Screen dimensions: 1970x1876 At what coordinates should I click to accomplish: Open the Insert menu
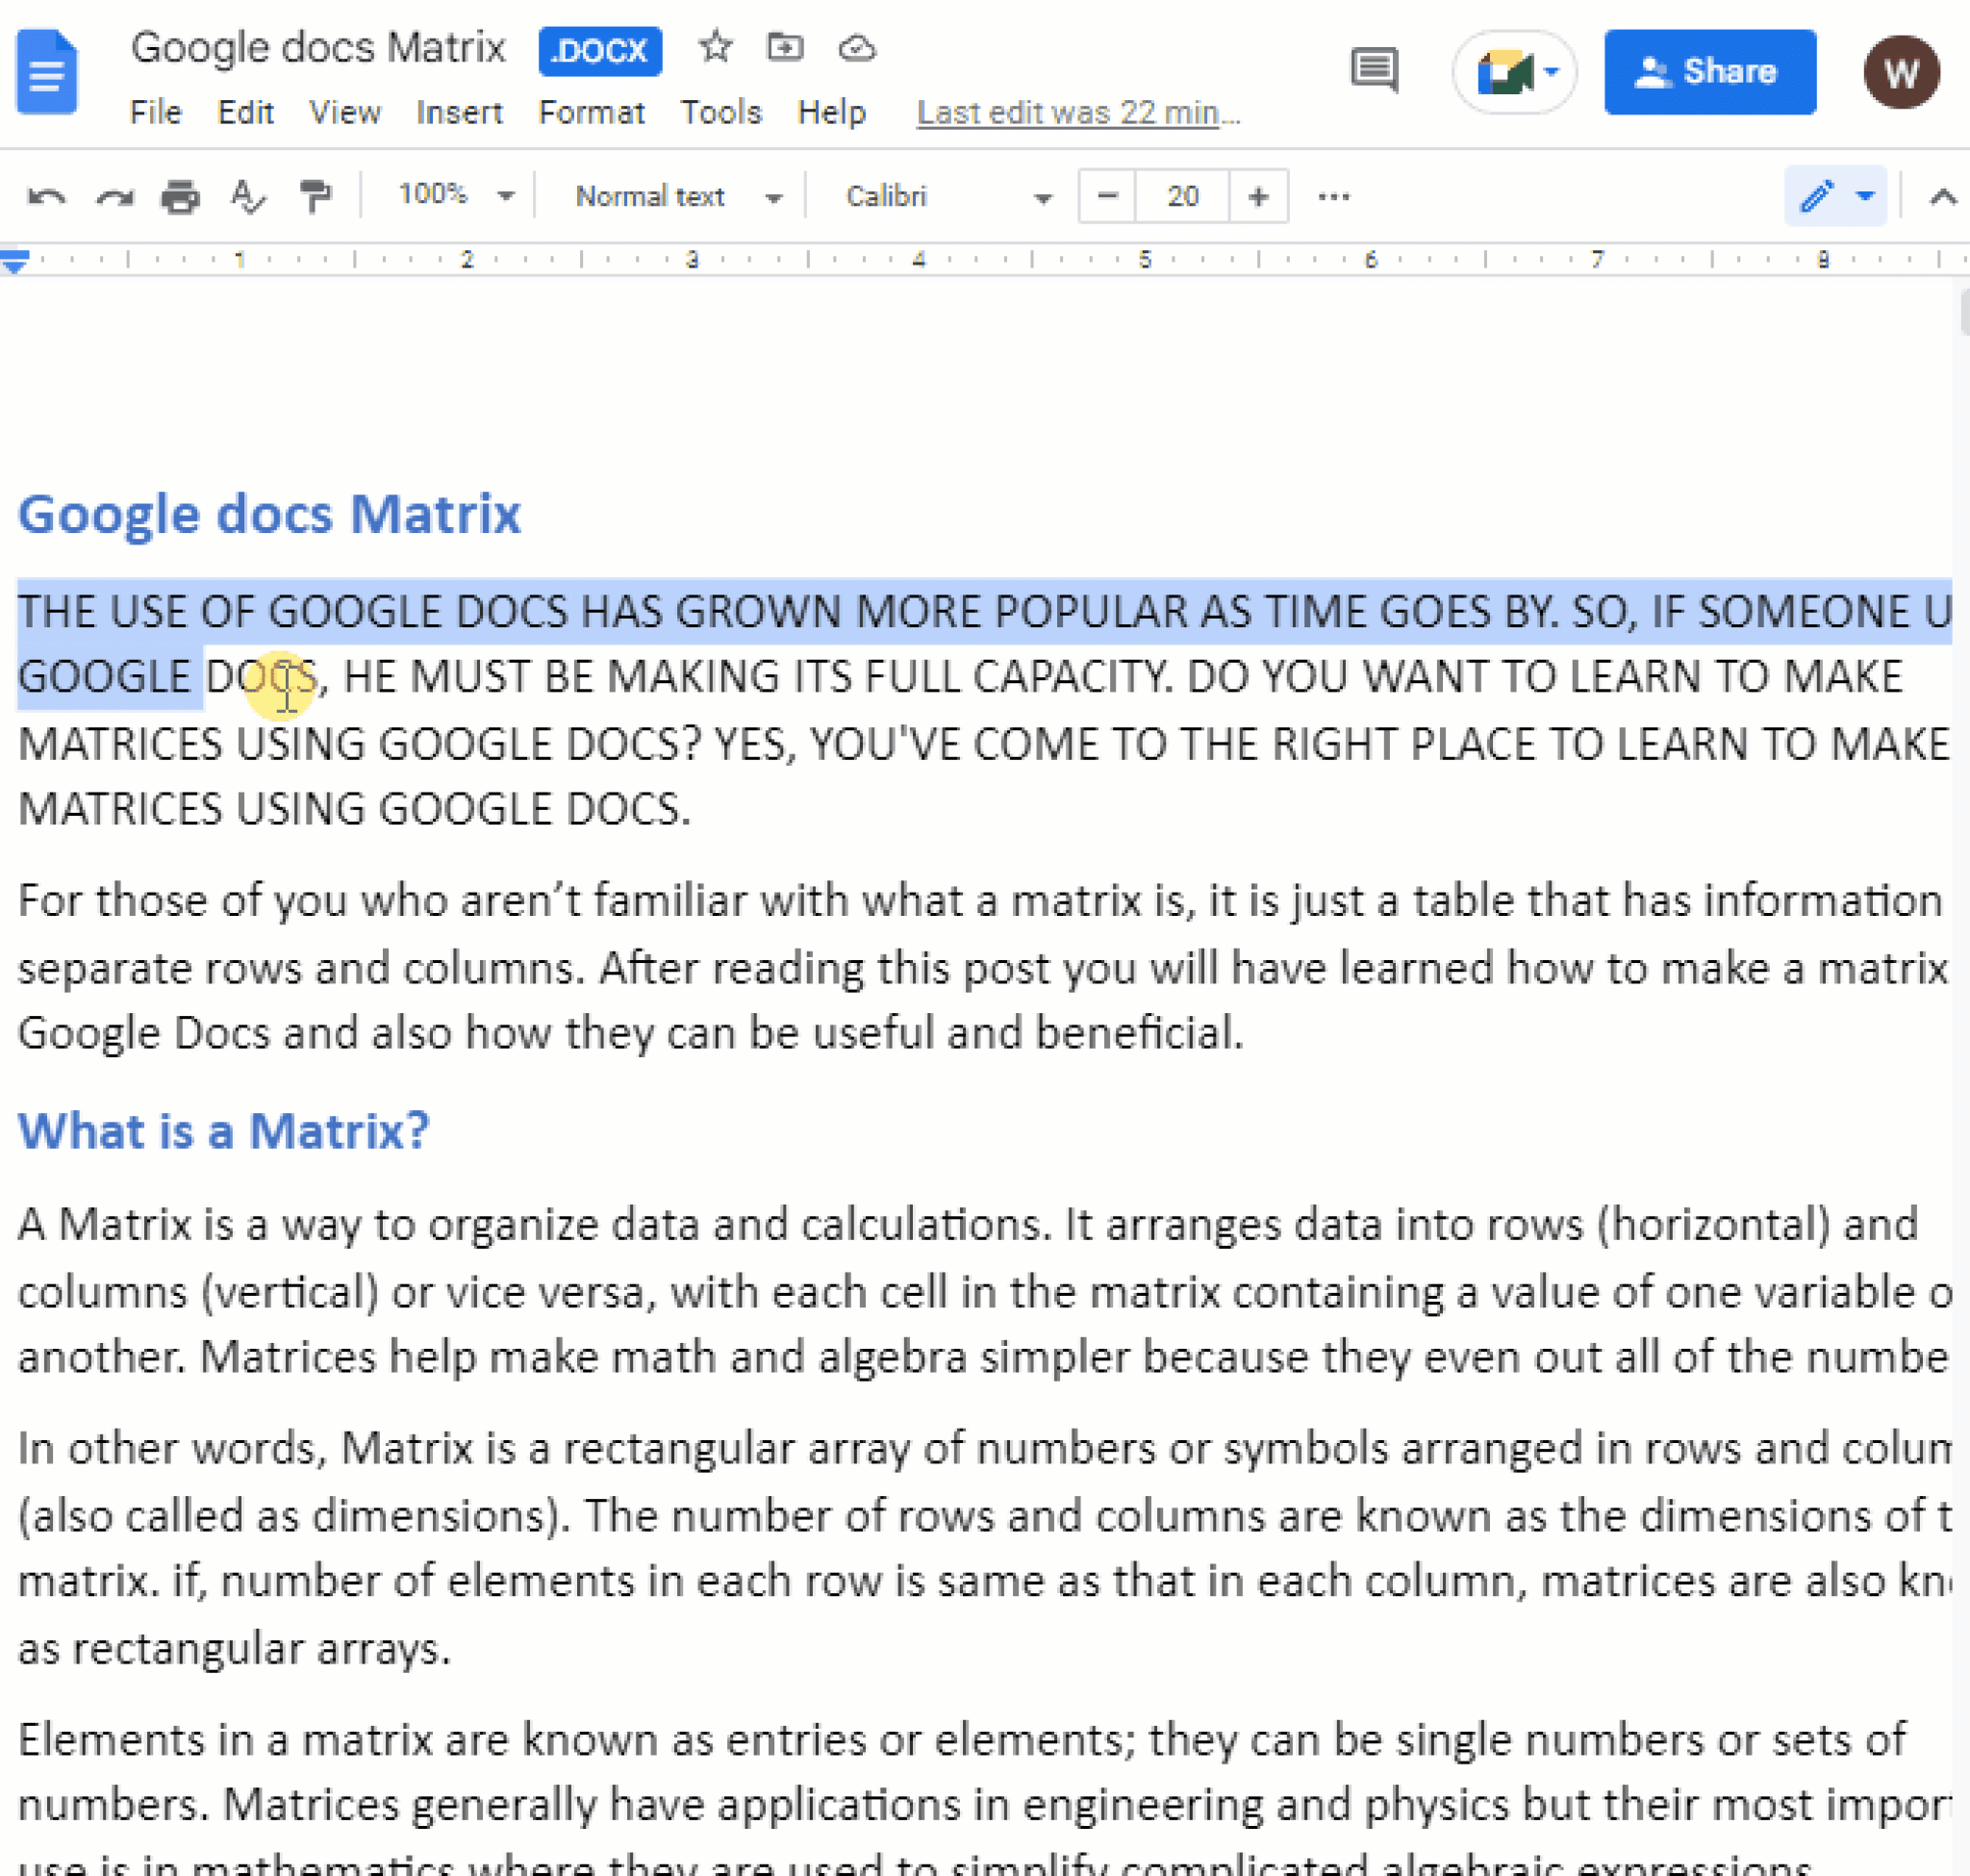tap(457, 114)
